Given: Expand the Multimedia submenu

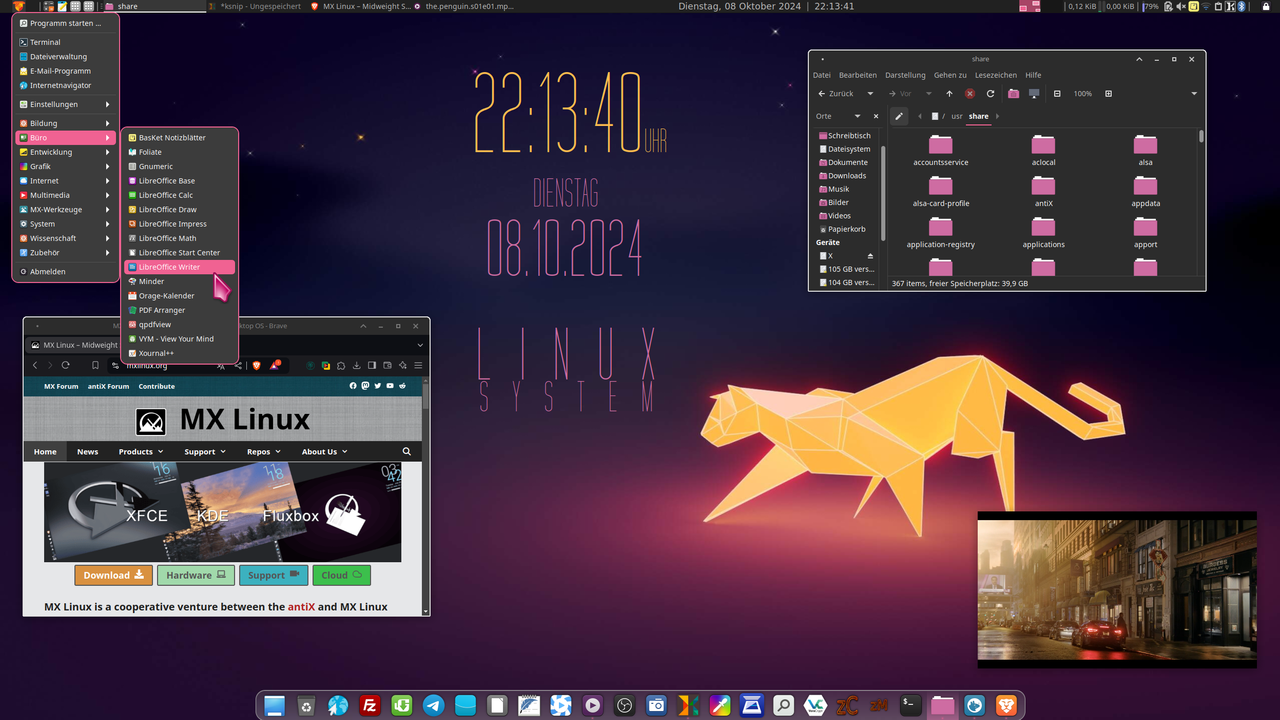Looking at the screenshot, I should point(65,195).
